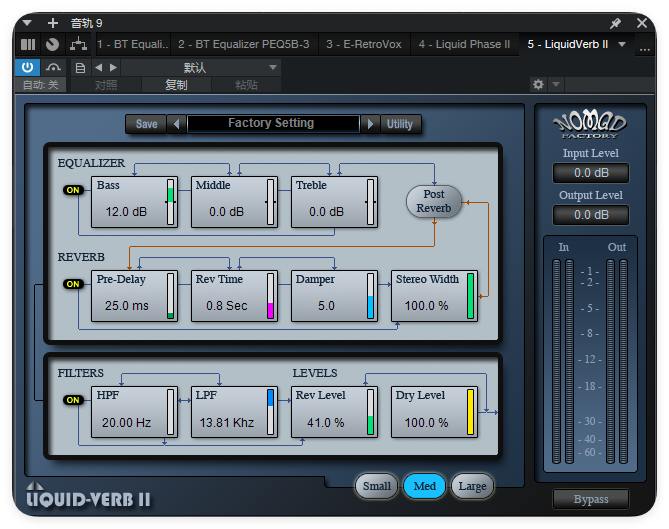Click the HPF slider bar

[x=171, y=412]
